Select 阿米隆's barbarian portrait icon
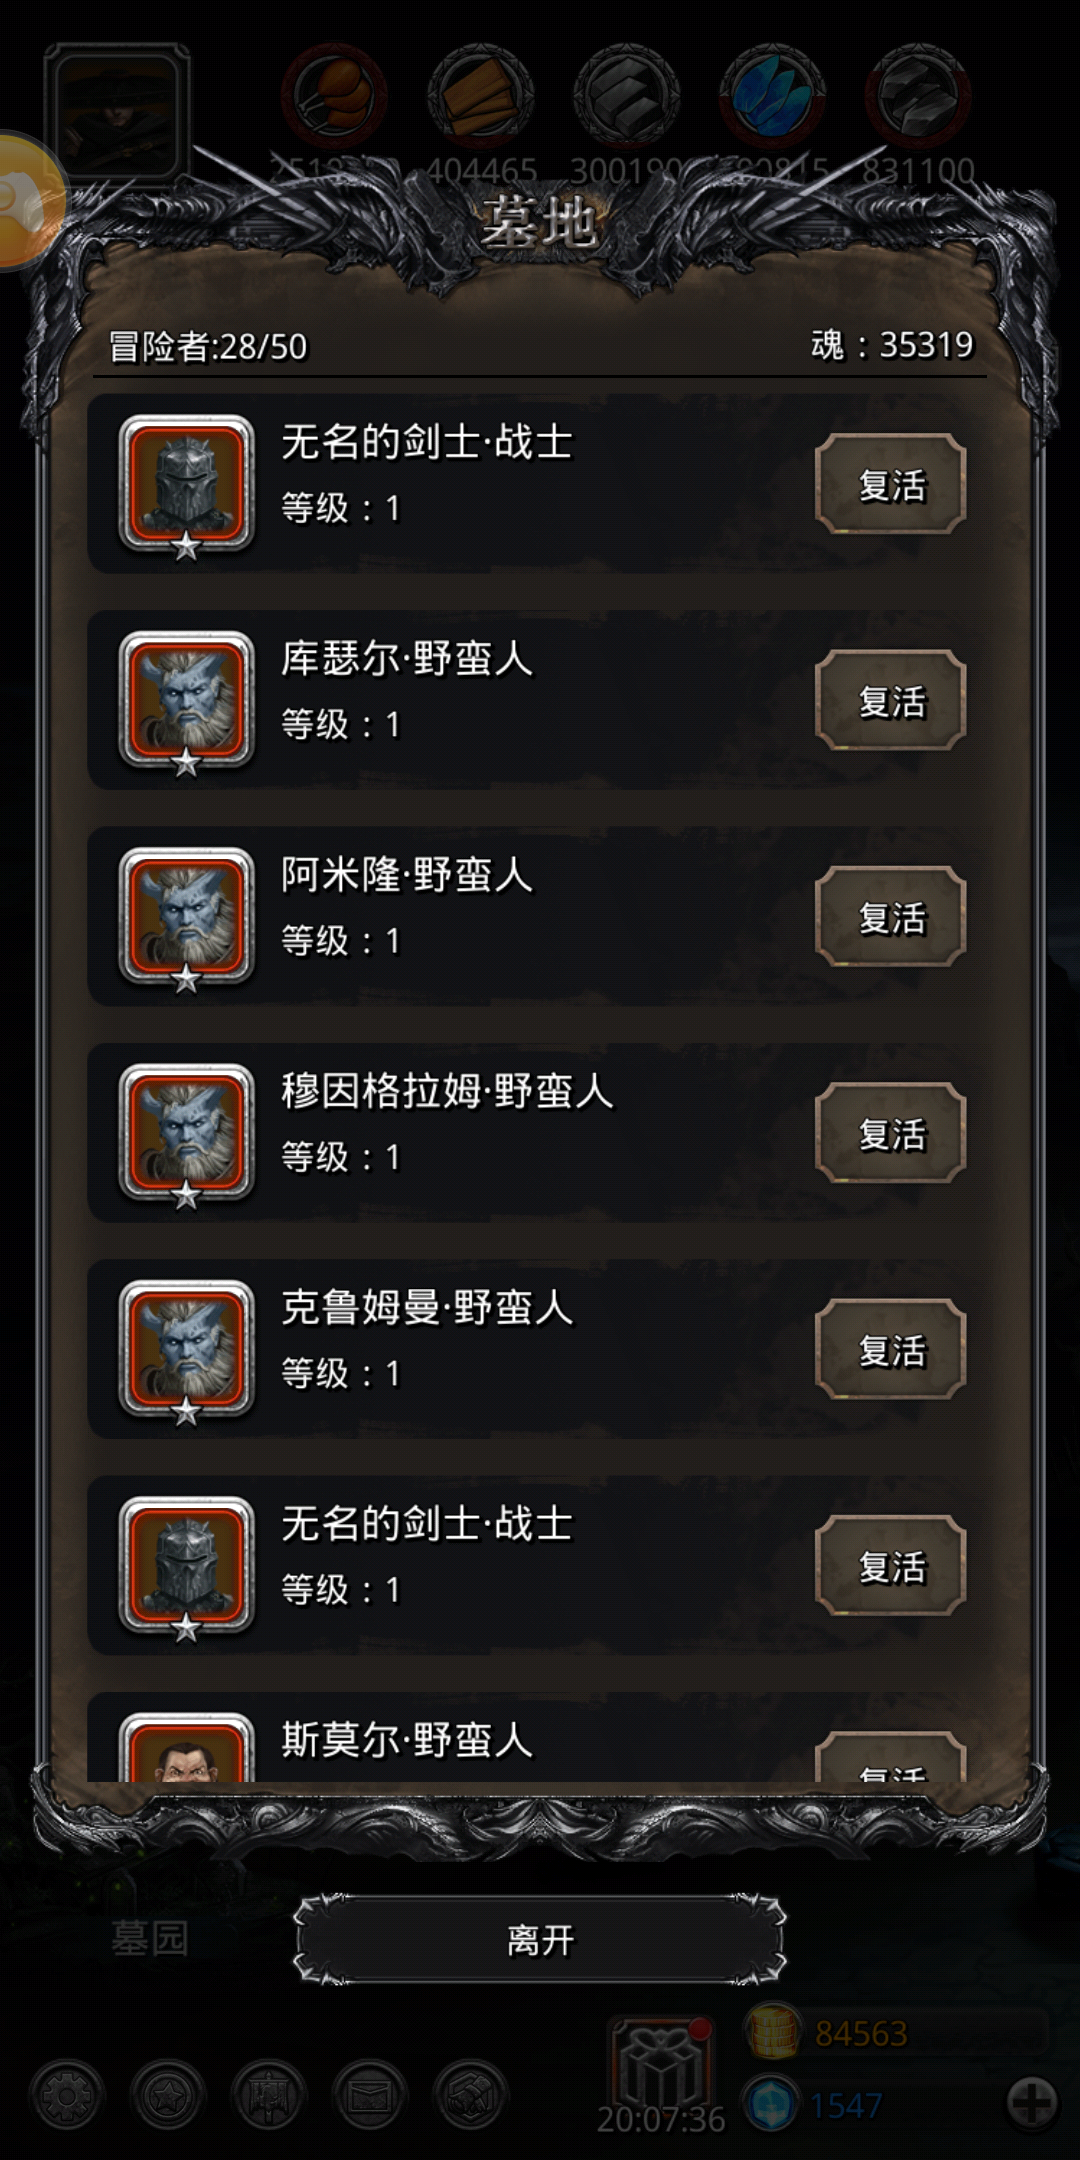This screenshot has width=1080, height=2160. point(186,918)
